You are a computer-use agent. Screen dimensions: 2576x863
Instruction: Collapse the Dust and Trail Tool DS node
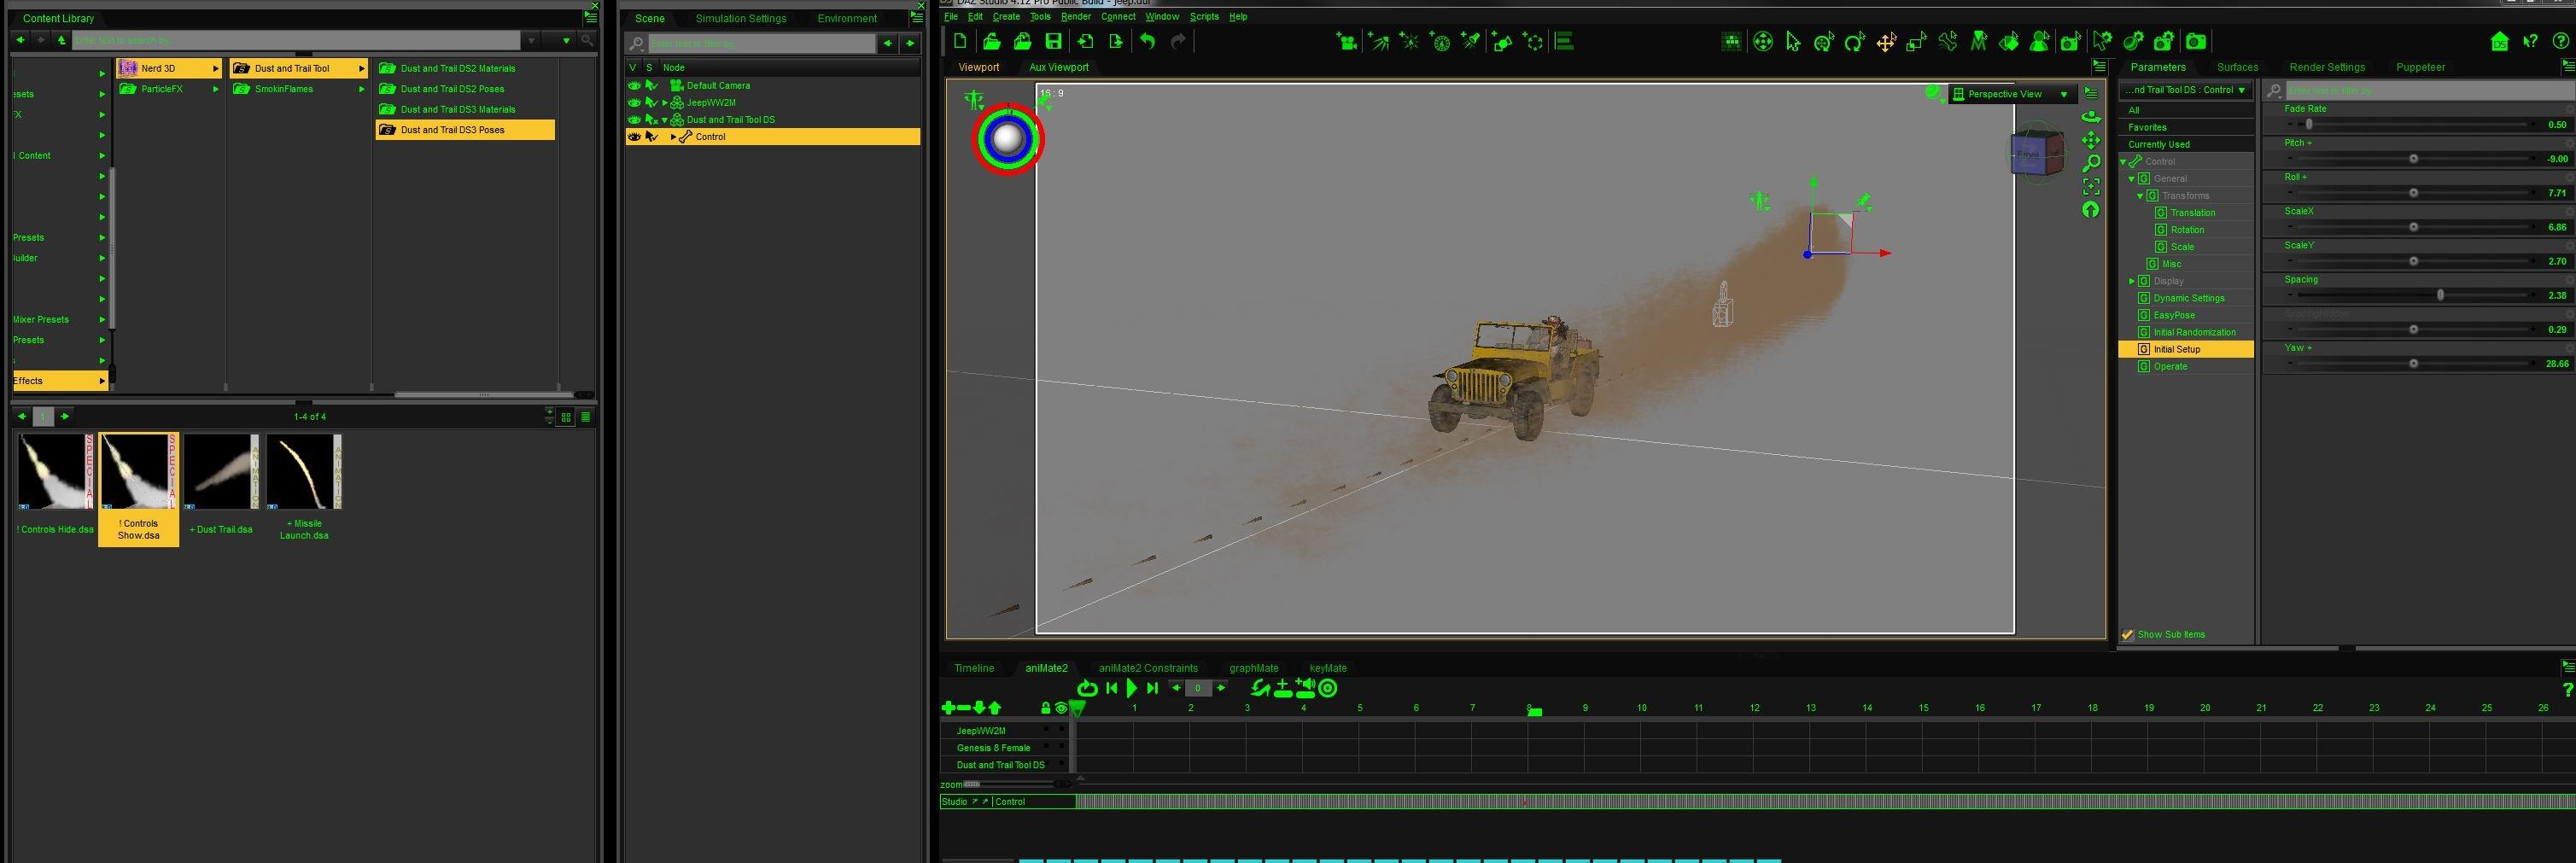tap(665, 120)
